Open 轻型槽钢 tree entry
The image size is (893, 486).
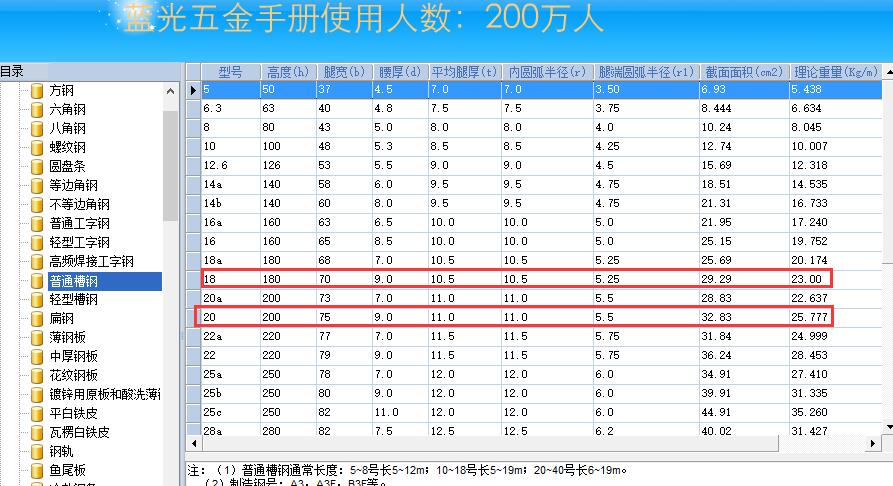tap(73, 300)
